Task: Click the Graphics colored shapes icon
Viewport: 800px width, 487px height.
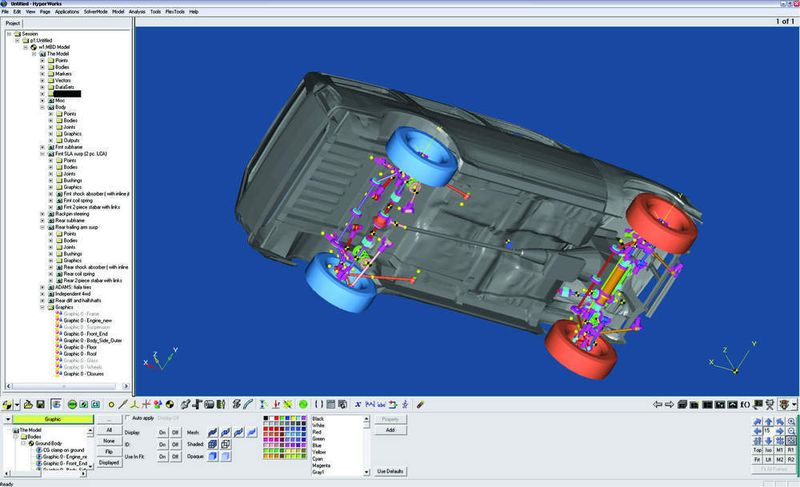Action: 158,404
